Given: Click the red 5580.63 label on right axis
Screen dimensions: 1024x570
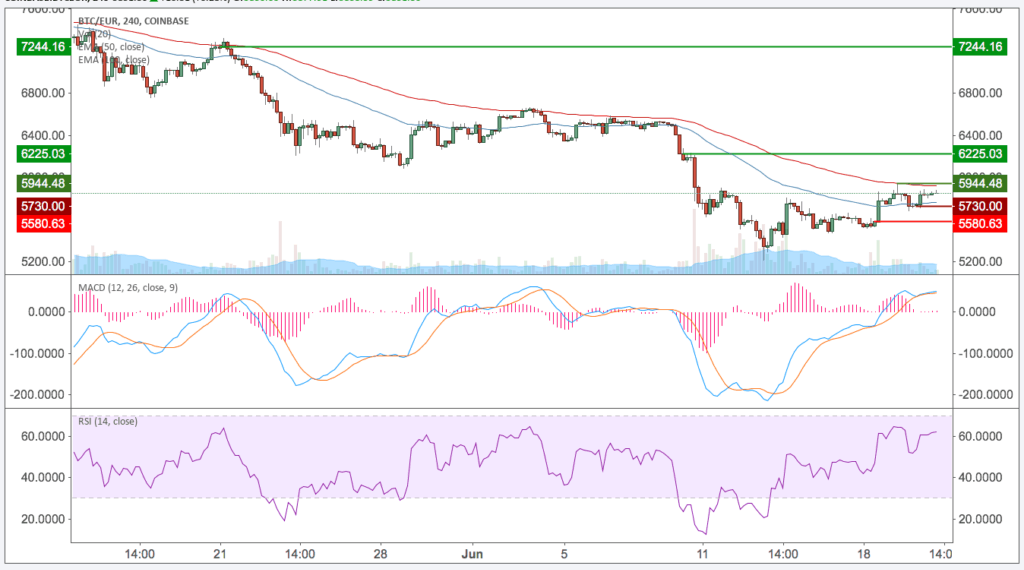Looking at the screenshot, I should [979, 222].
